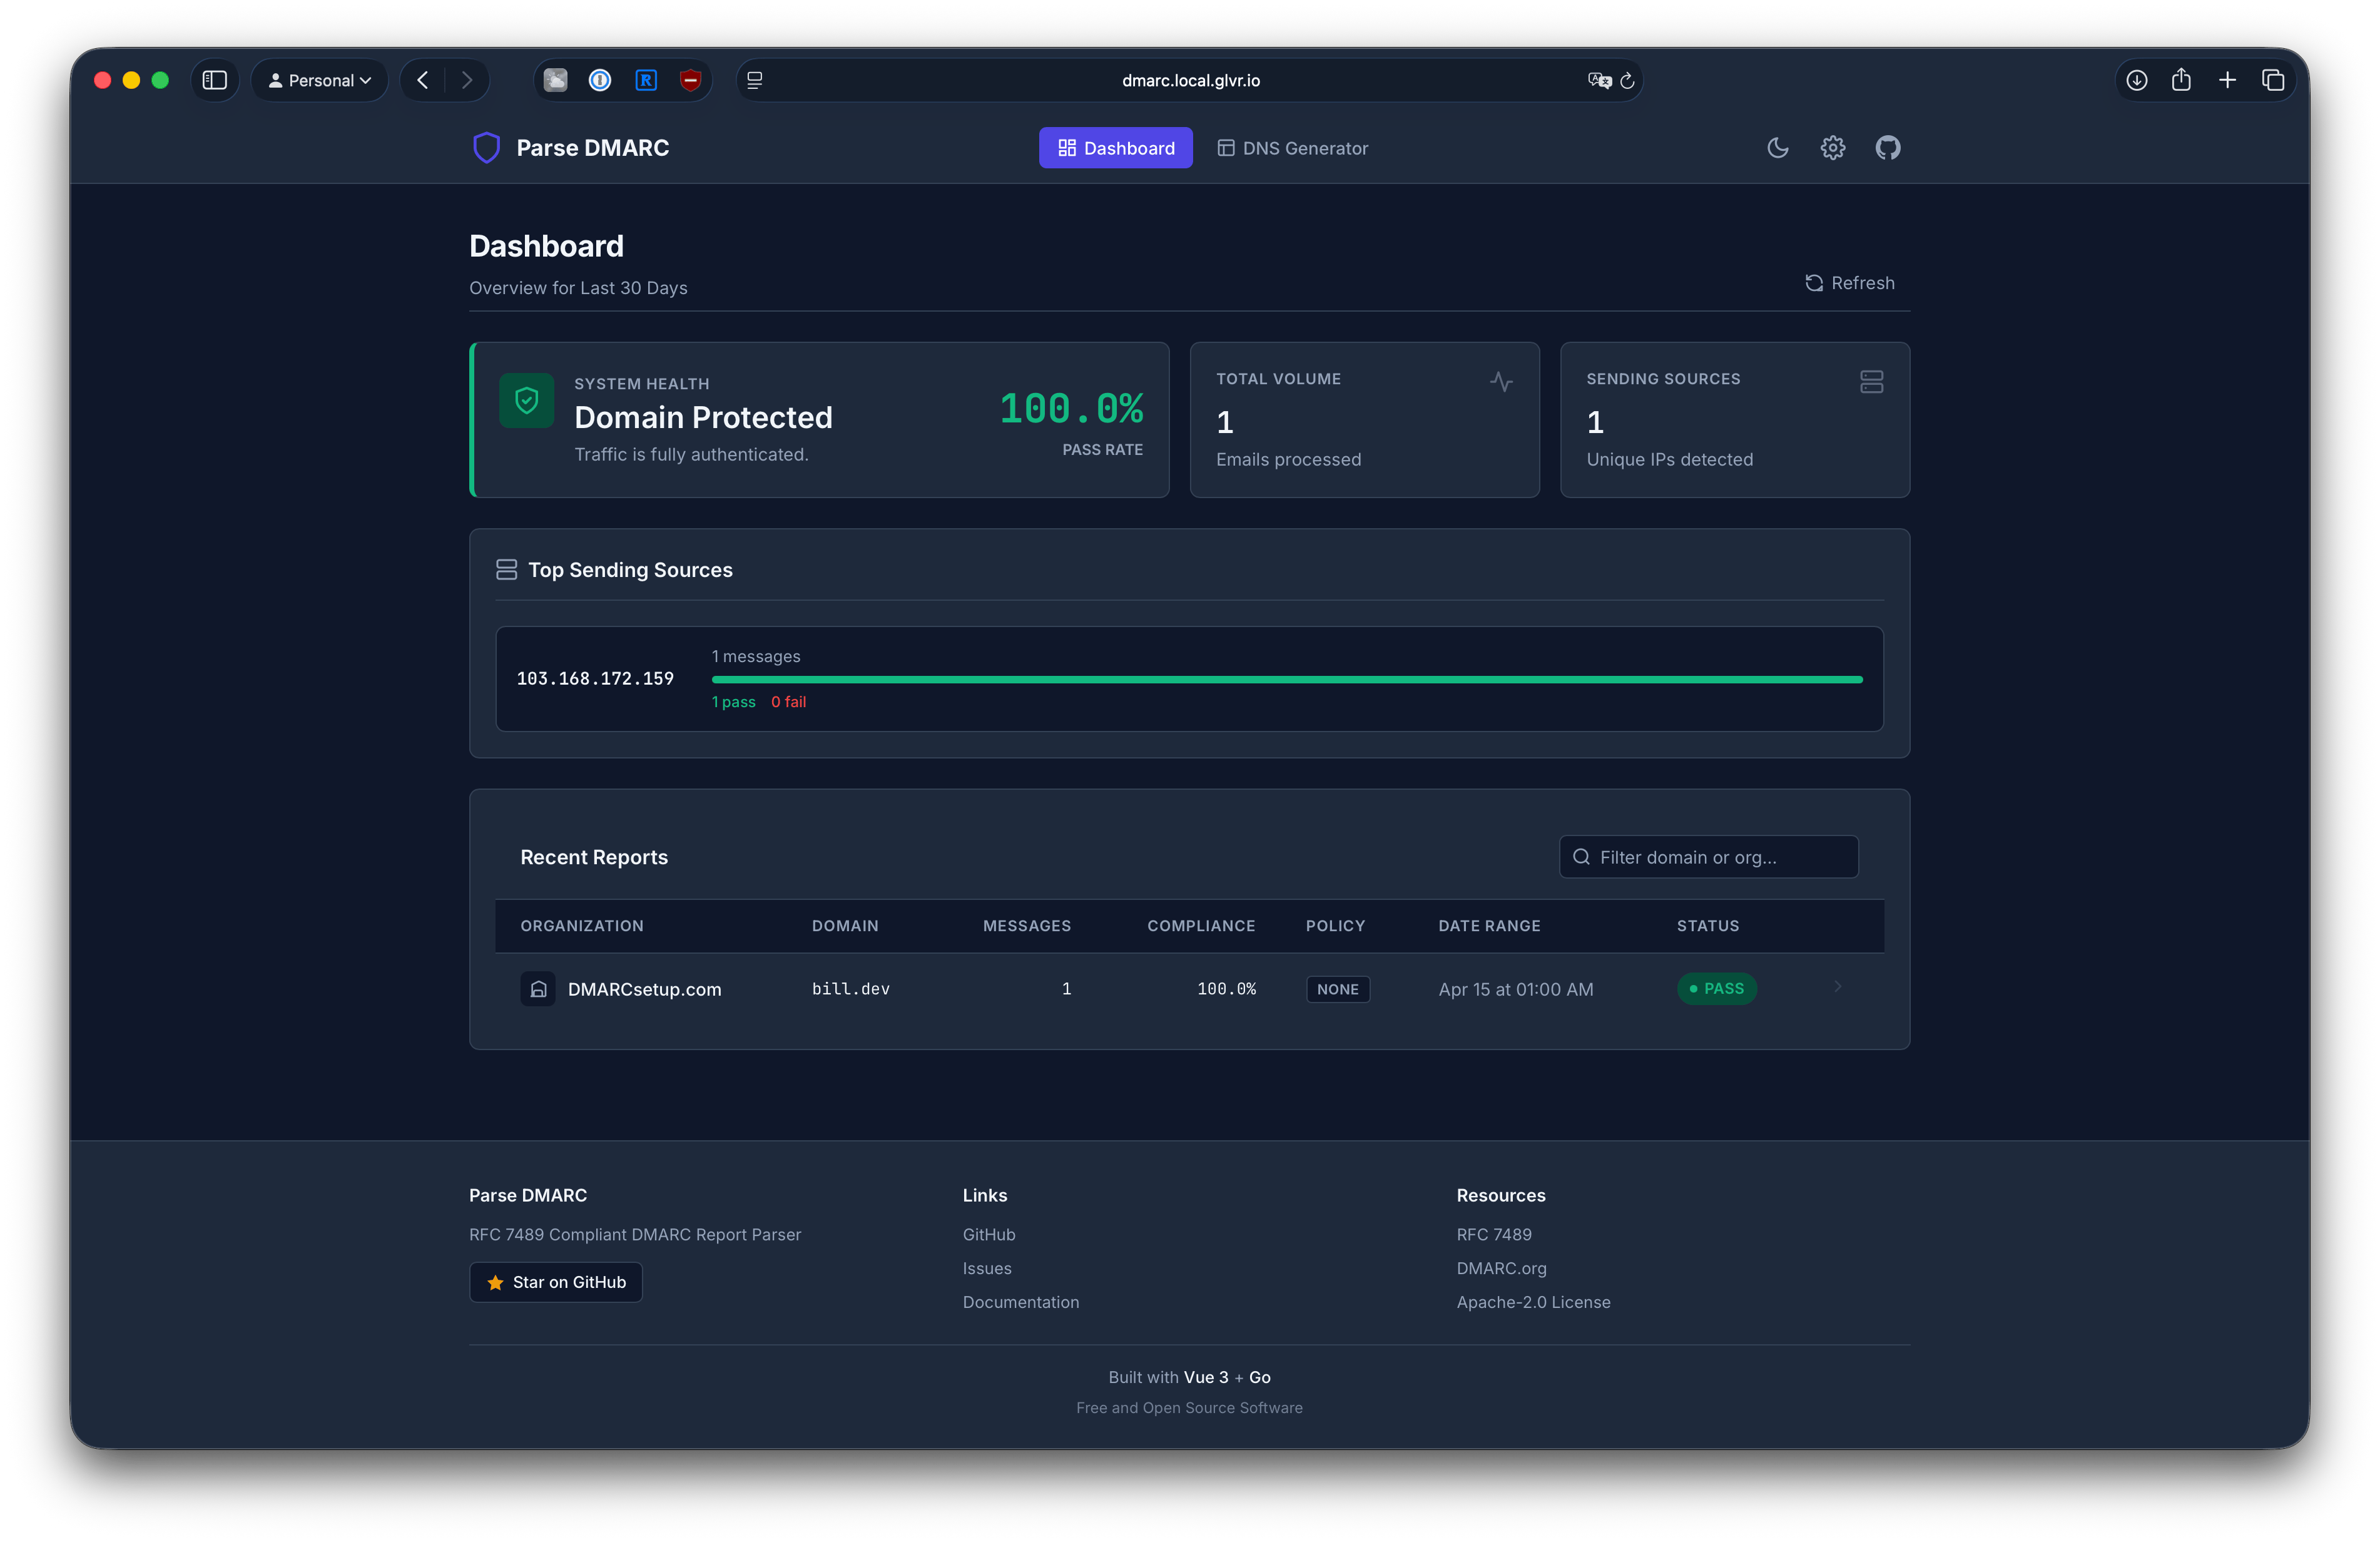Click the building icon beside DMARCsetup.com

[x=539, y=988]
